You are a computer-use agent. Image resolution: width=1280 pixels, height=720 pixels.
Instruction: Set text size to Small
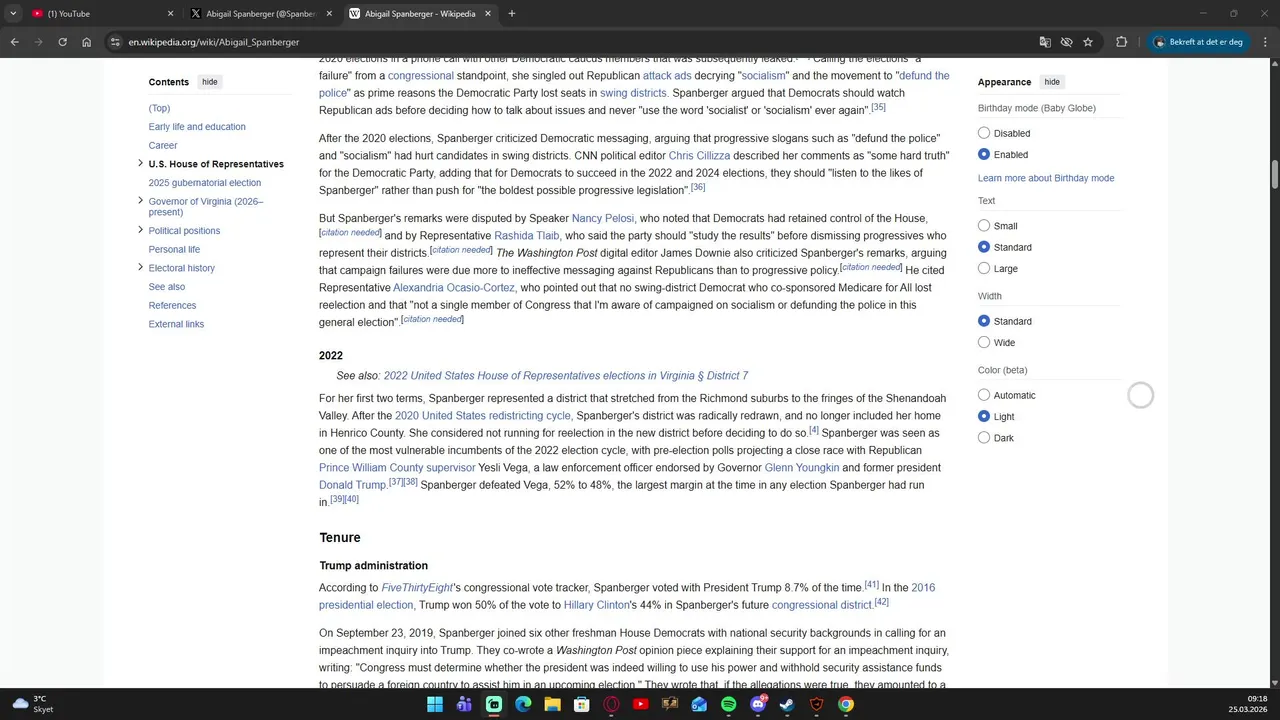pos(984,226)
